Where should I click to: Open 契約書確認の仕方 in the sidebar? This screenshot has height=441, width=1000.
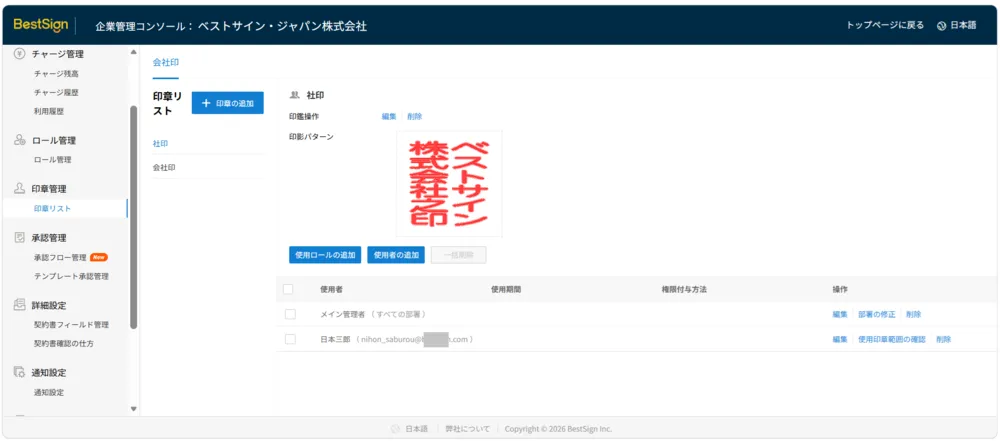tap(64, 343)
